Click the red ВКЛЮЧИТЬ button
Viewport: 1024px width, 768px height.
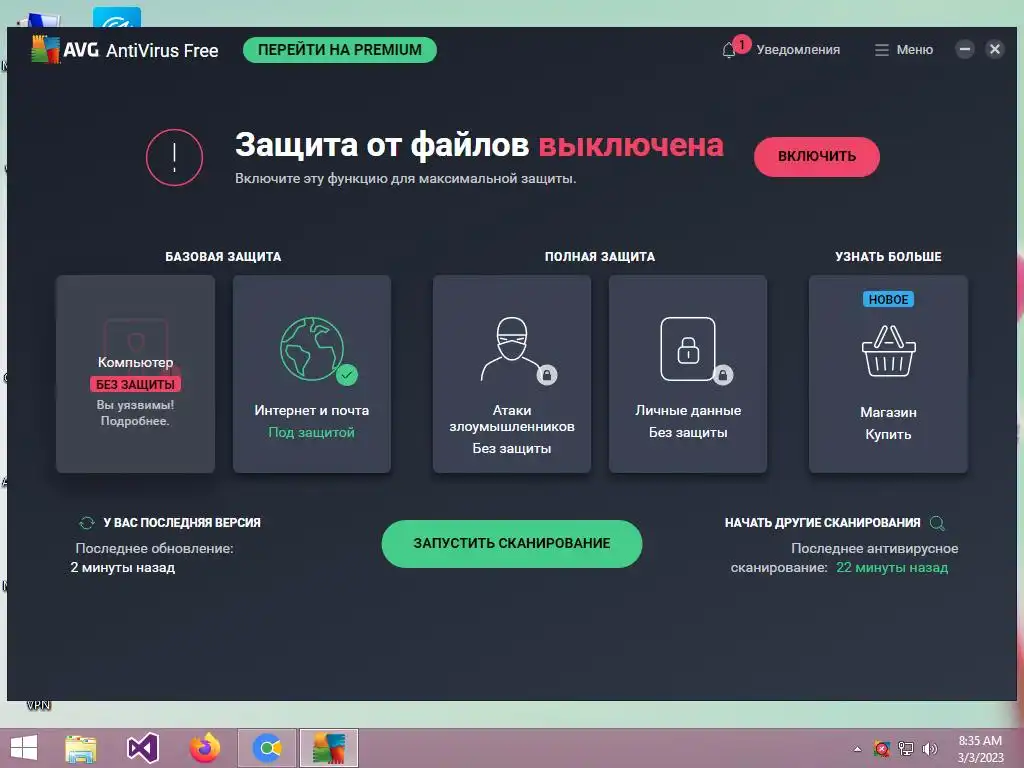click(x=816, y=157)
